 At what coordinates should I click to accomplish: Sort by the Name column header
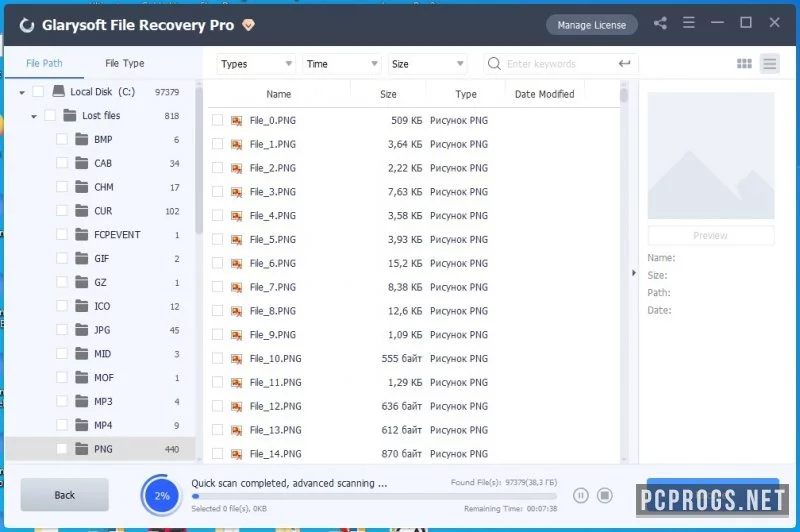279,94
